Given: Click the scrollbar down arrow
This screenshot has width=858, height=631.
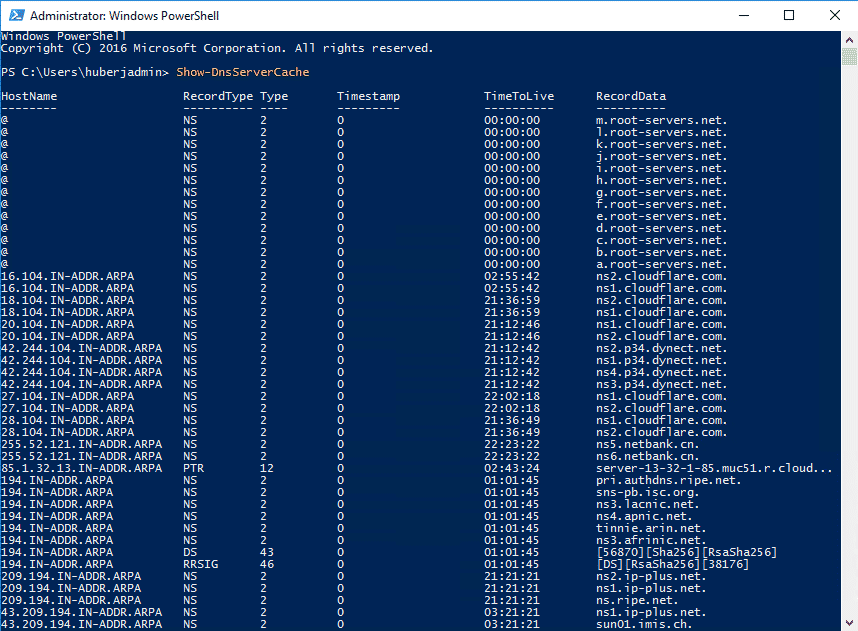Looking at the screenshot, I should pos(849,623).
